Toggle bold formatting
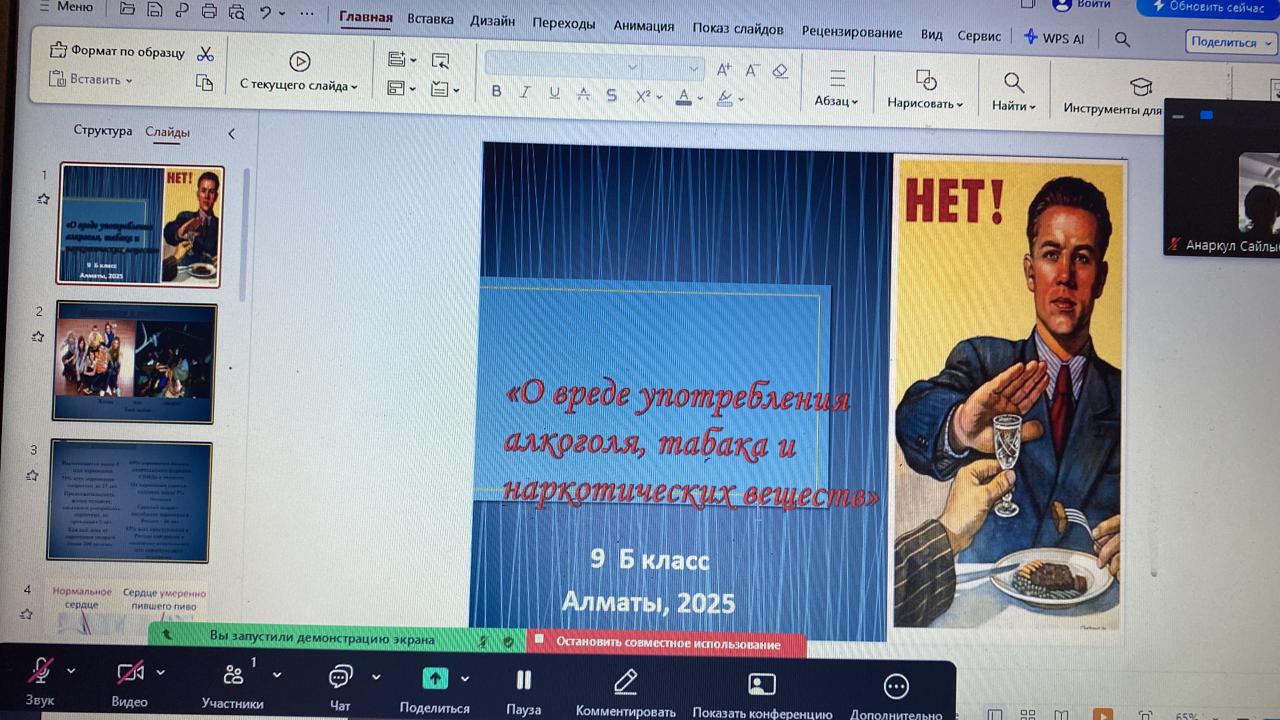1280x720 pixels. click(x=496, y=92)
